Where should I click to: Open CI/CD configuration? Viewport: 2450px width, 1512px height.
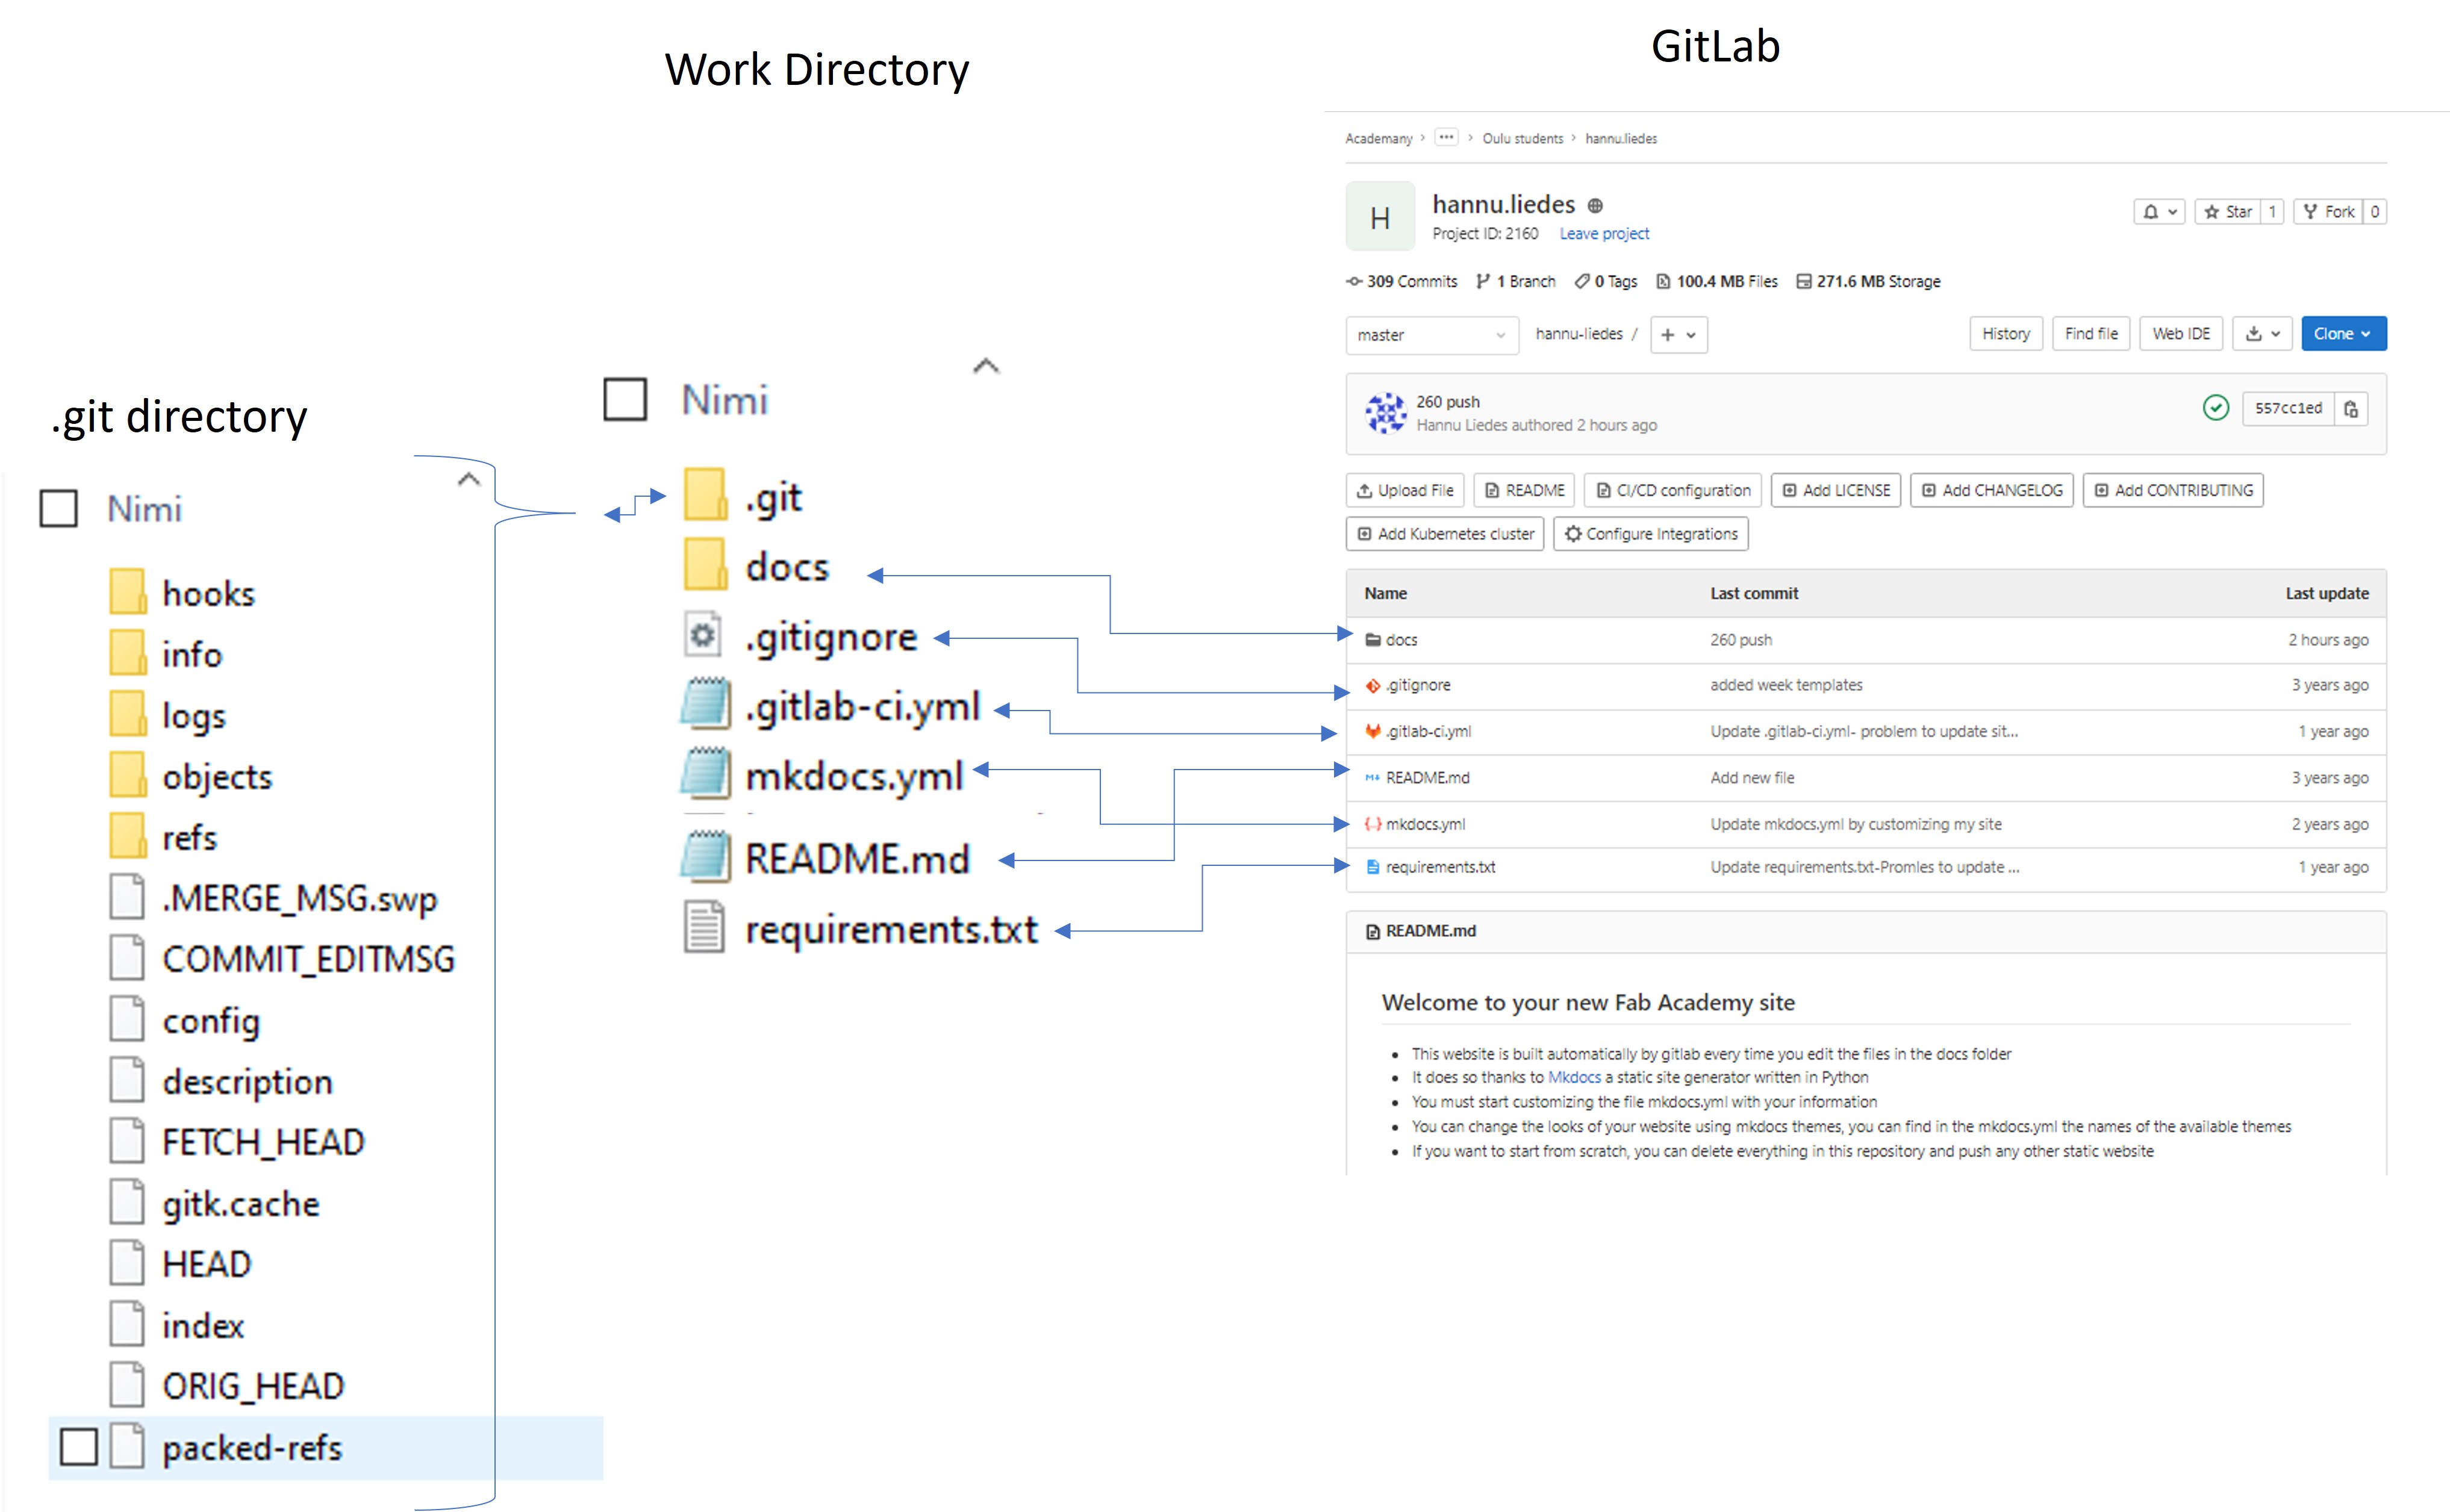coord(1673,490)
